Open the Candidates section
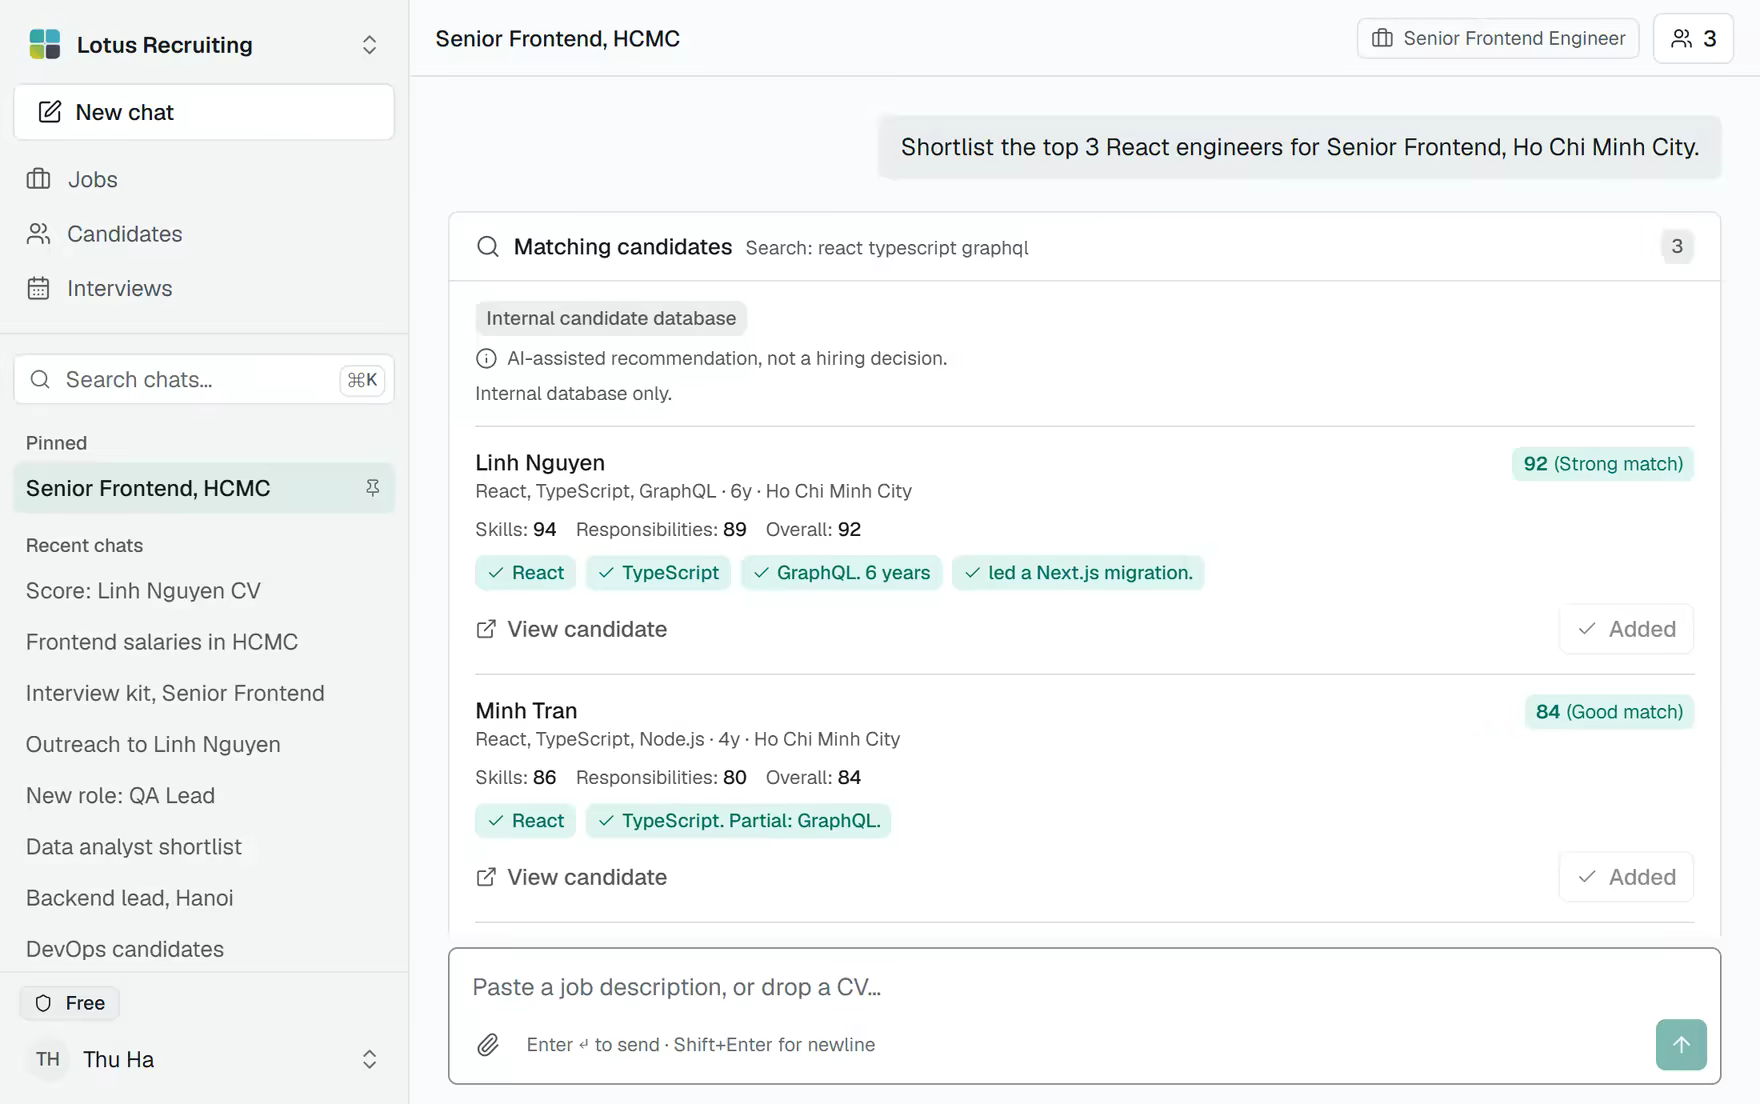1760x1104 pixels. coord(204,234)
